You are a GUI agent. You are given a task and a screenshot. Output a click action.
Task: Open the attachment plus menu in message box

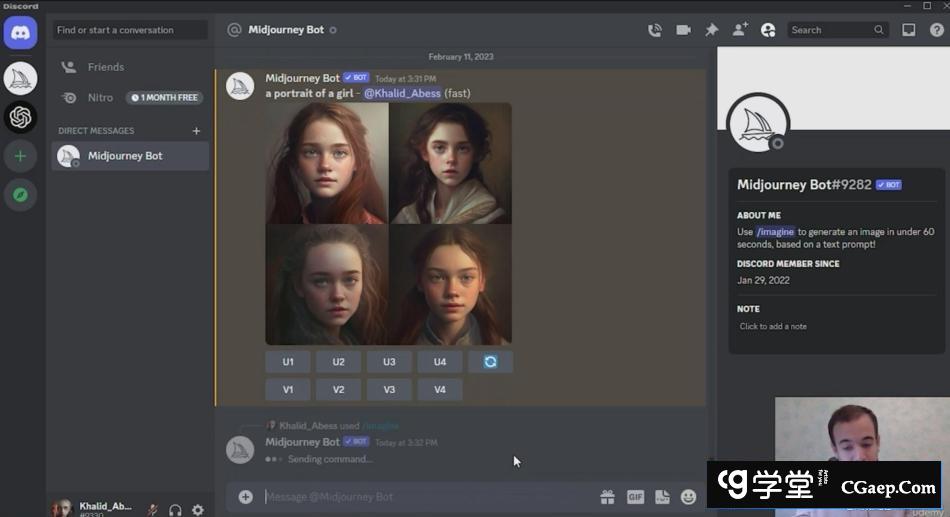(245, 496)
